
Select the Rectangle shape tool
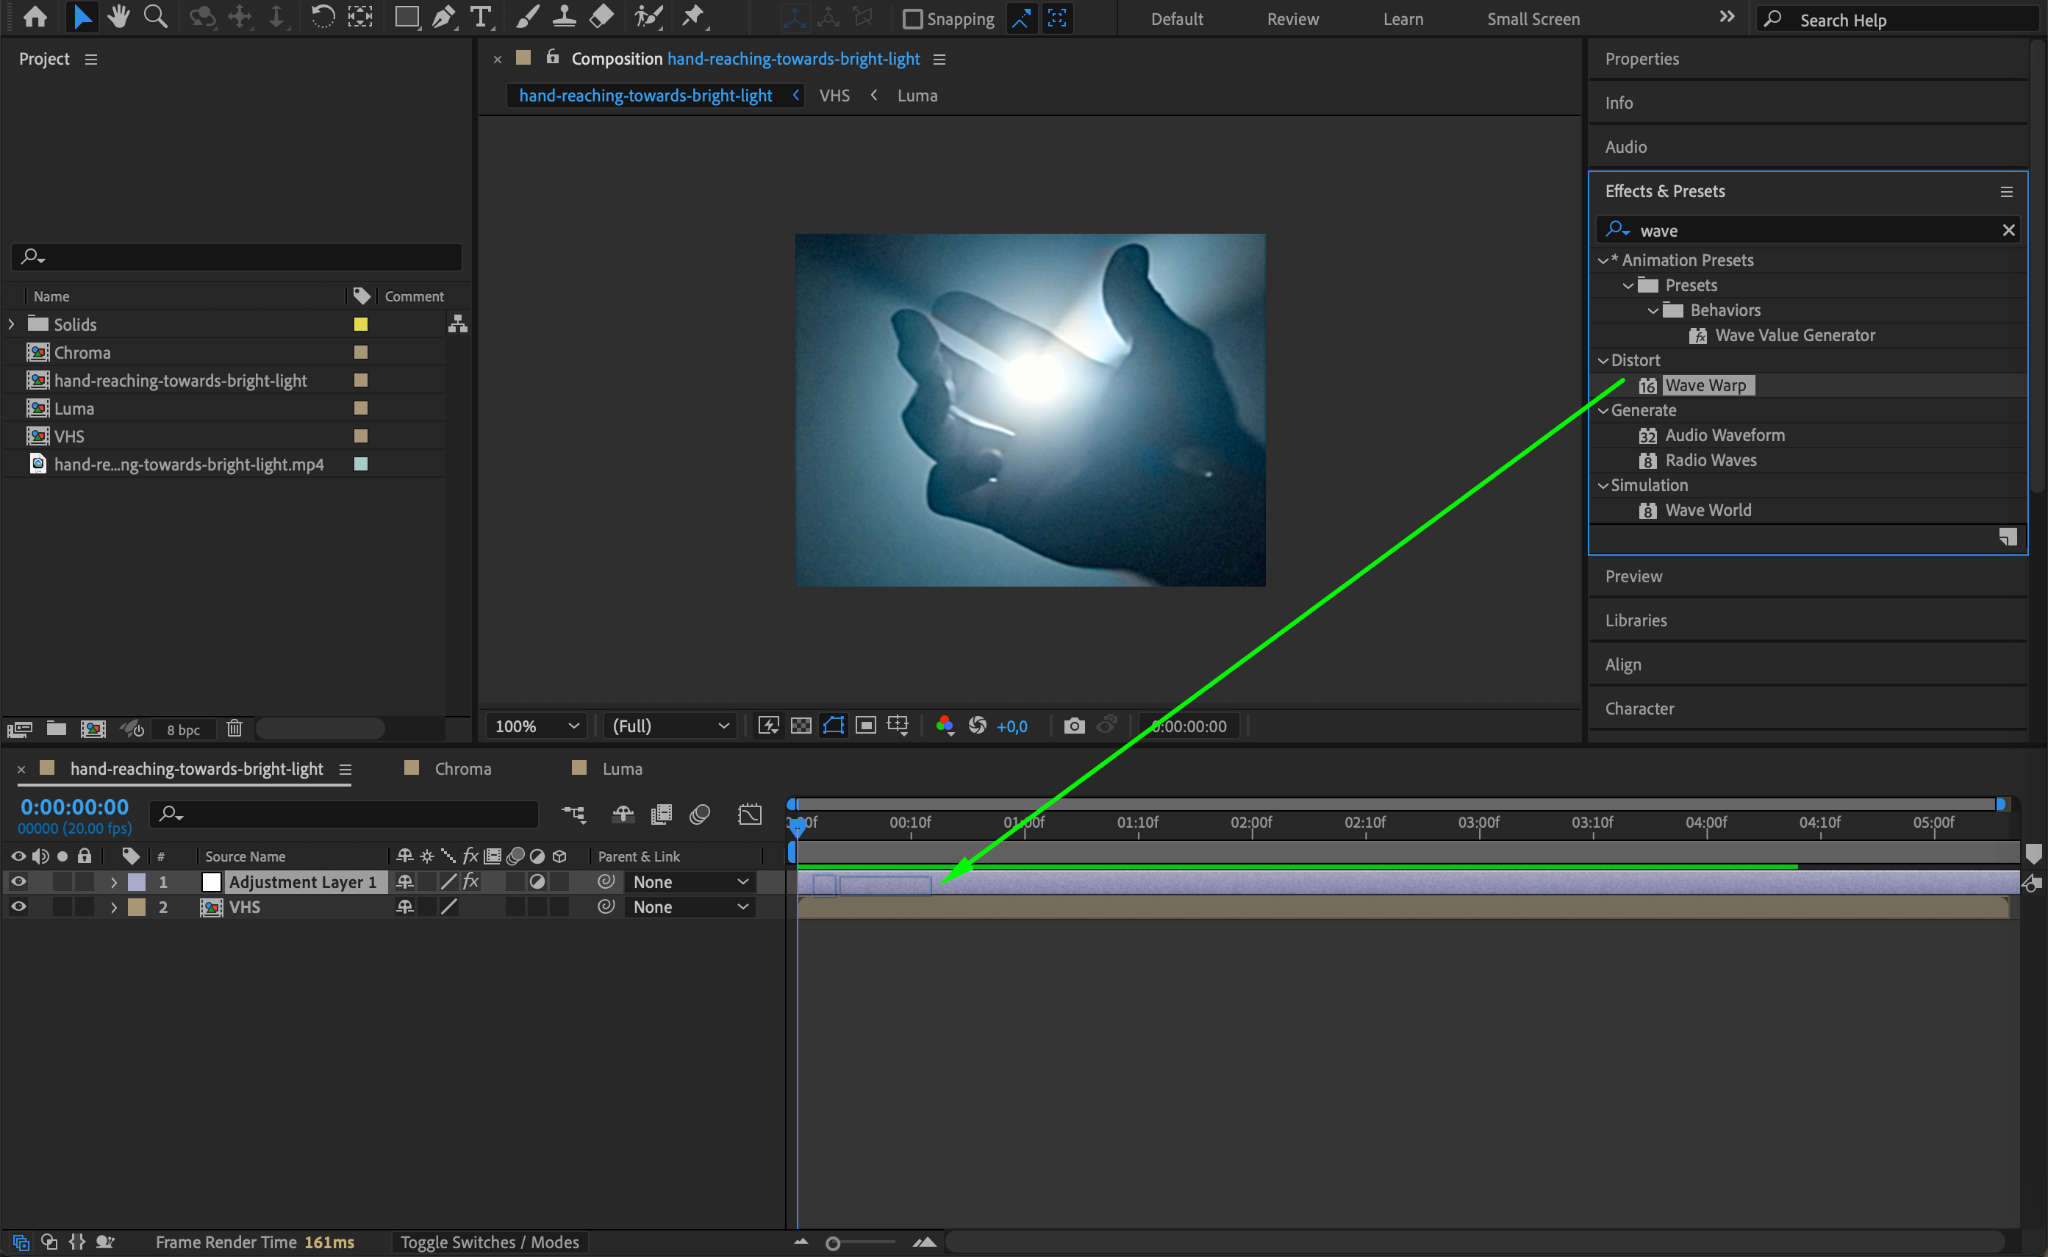click(406, 17)
